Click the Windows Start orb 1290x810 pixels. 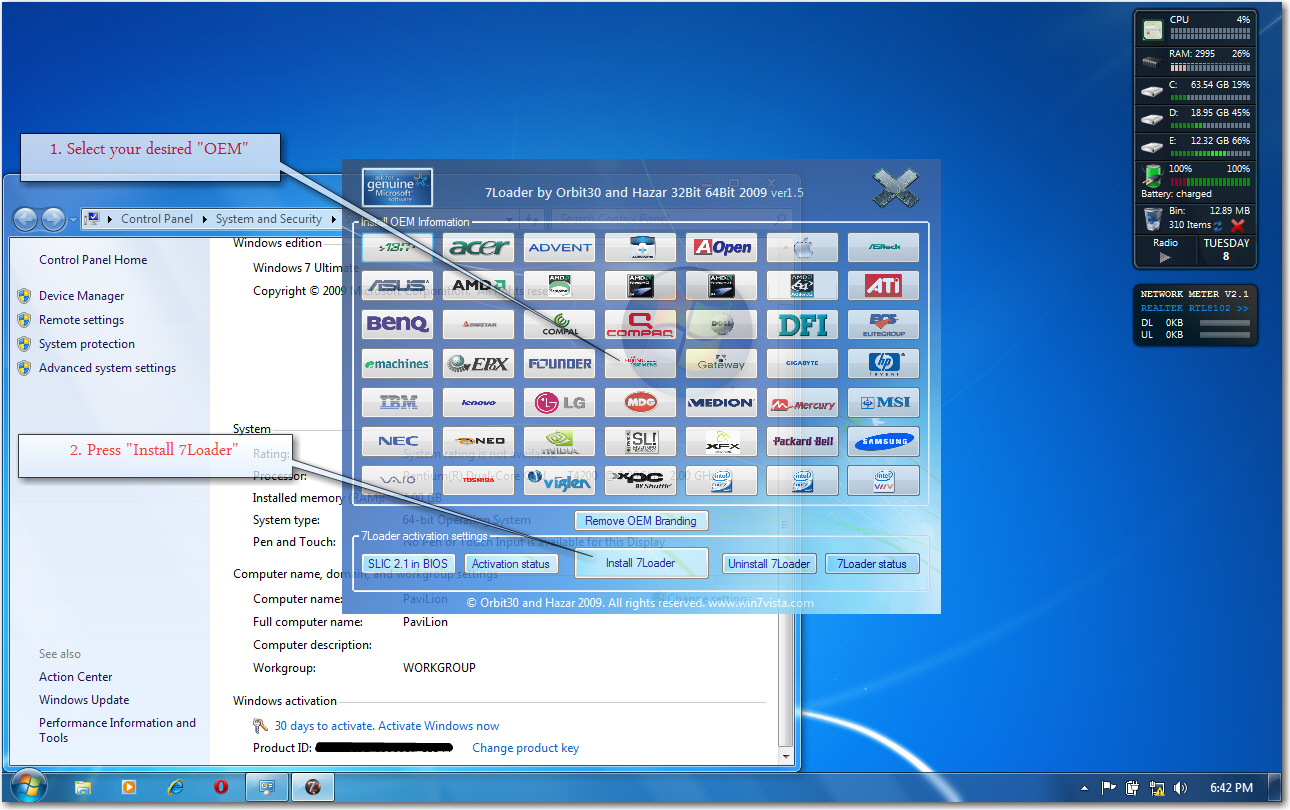27,786
